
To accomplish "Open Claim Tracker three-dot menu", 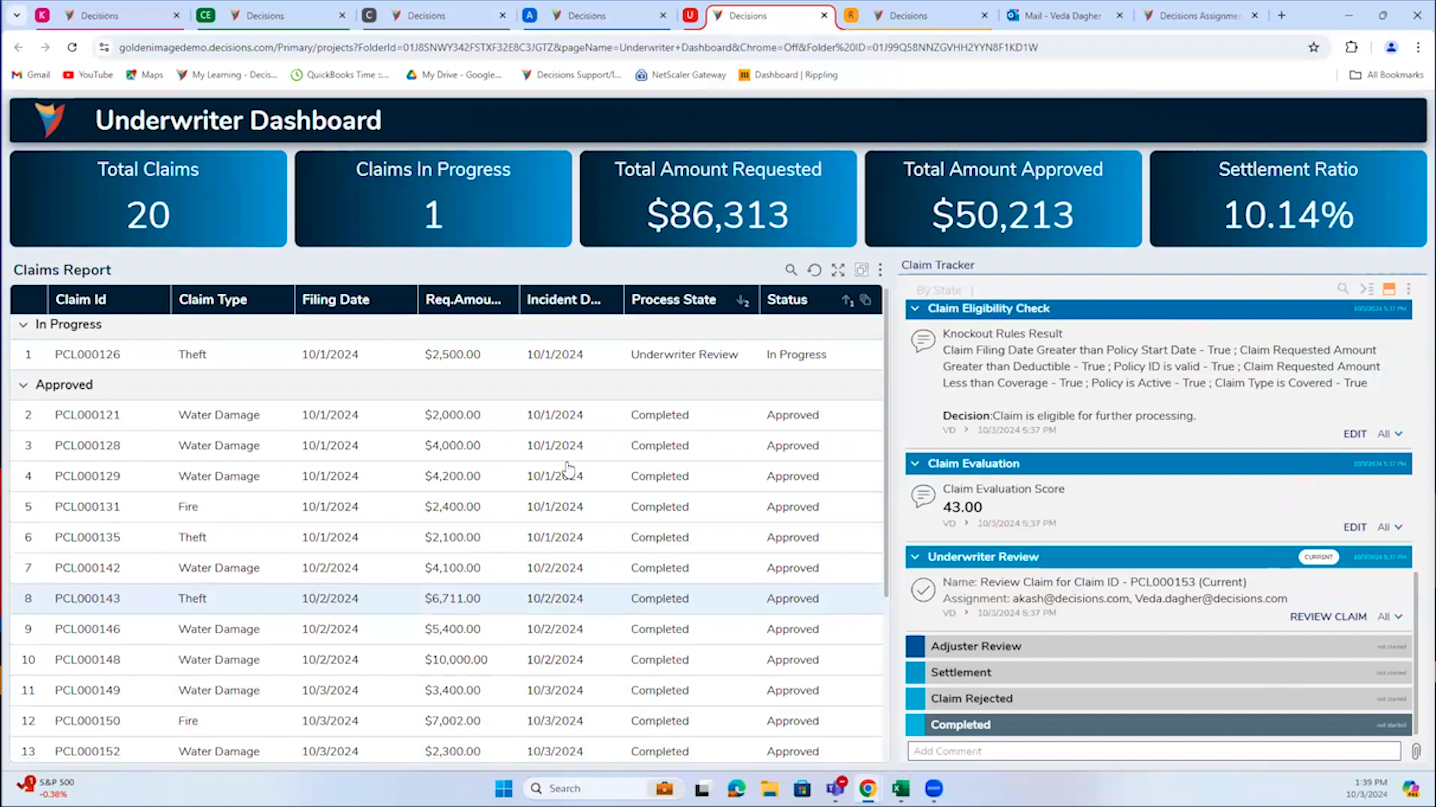I will coord(1408,289).
